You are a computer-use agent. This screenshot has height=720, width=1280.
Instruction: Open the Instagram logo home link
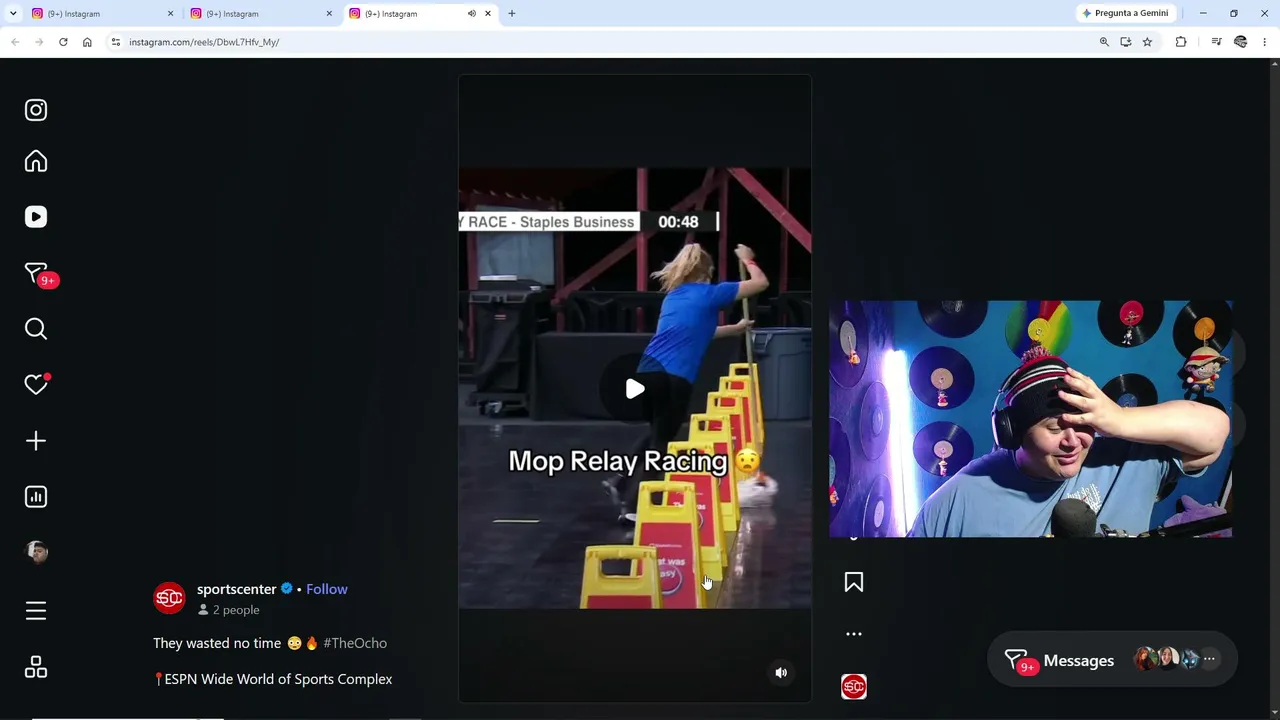[x=36, y=110]
